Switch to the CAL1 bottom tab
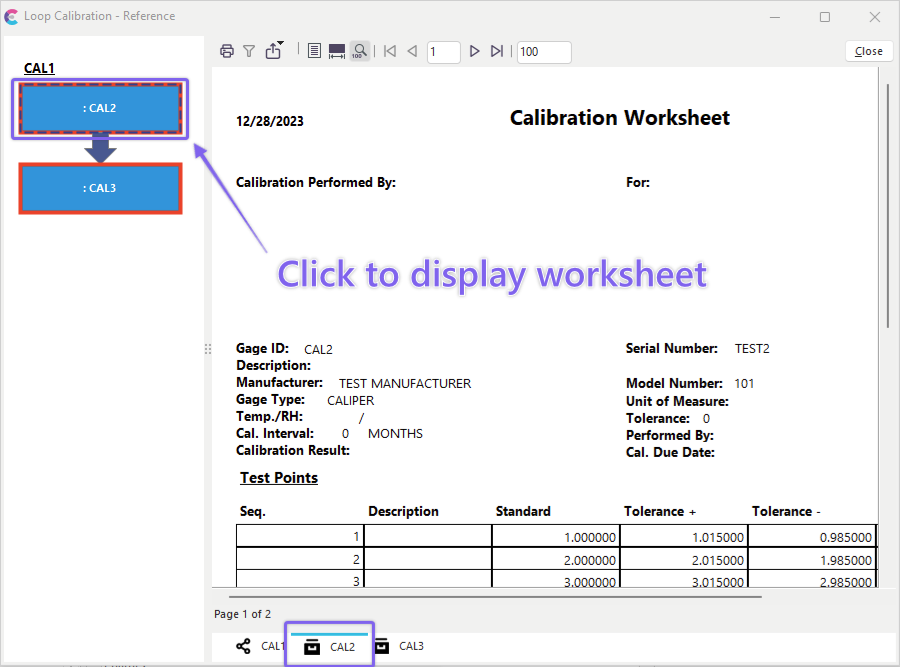This screenshot has width=900, height=667. click(x=261, y=646)
